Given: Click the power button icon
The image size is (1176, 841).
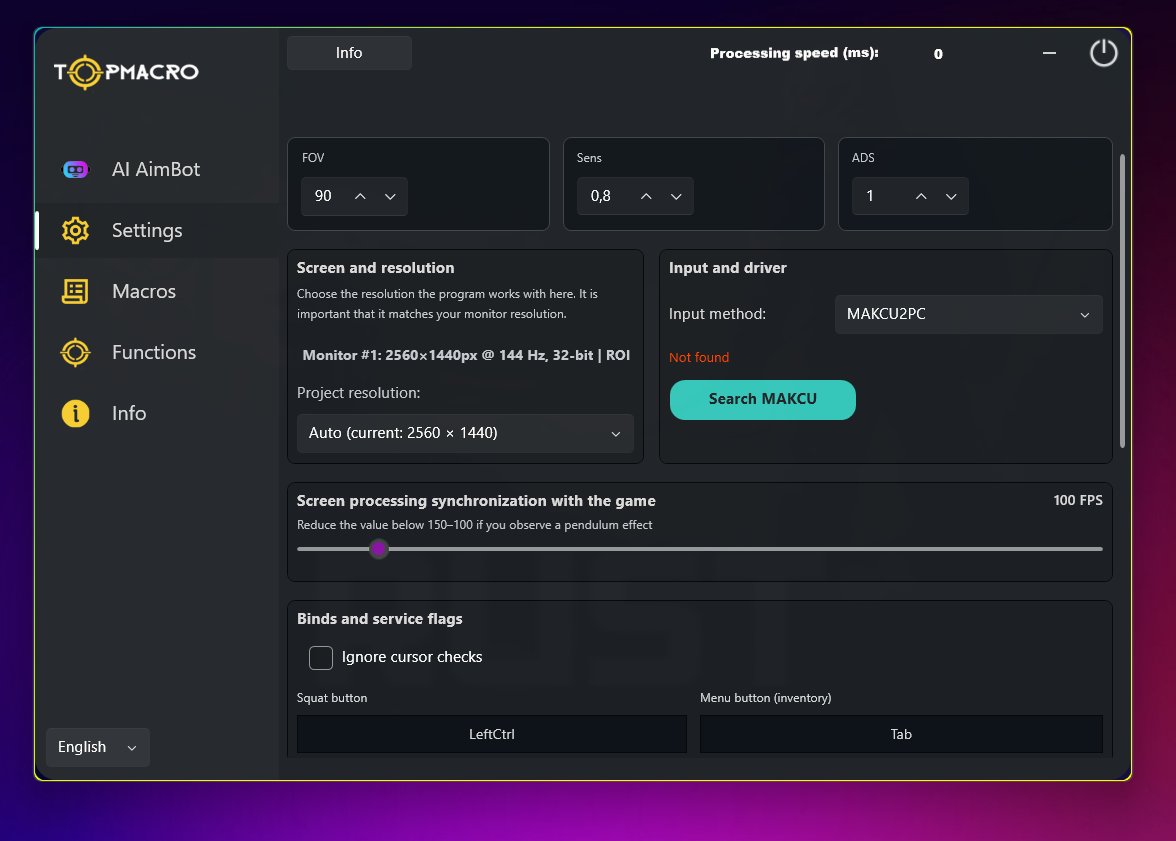Looking at the screenshot, I should pos(1103,53).
